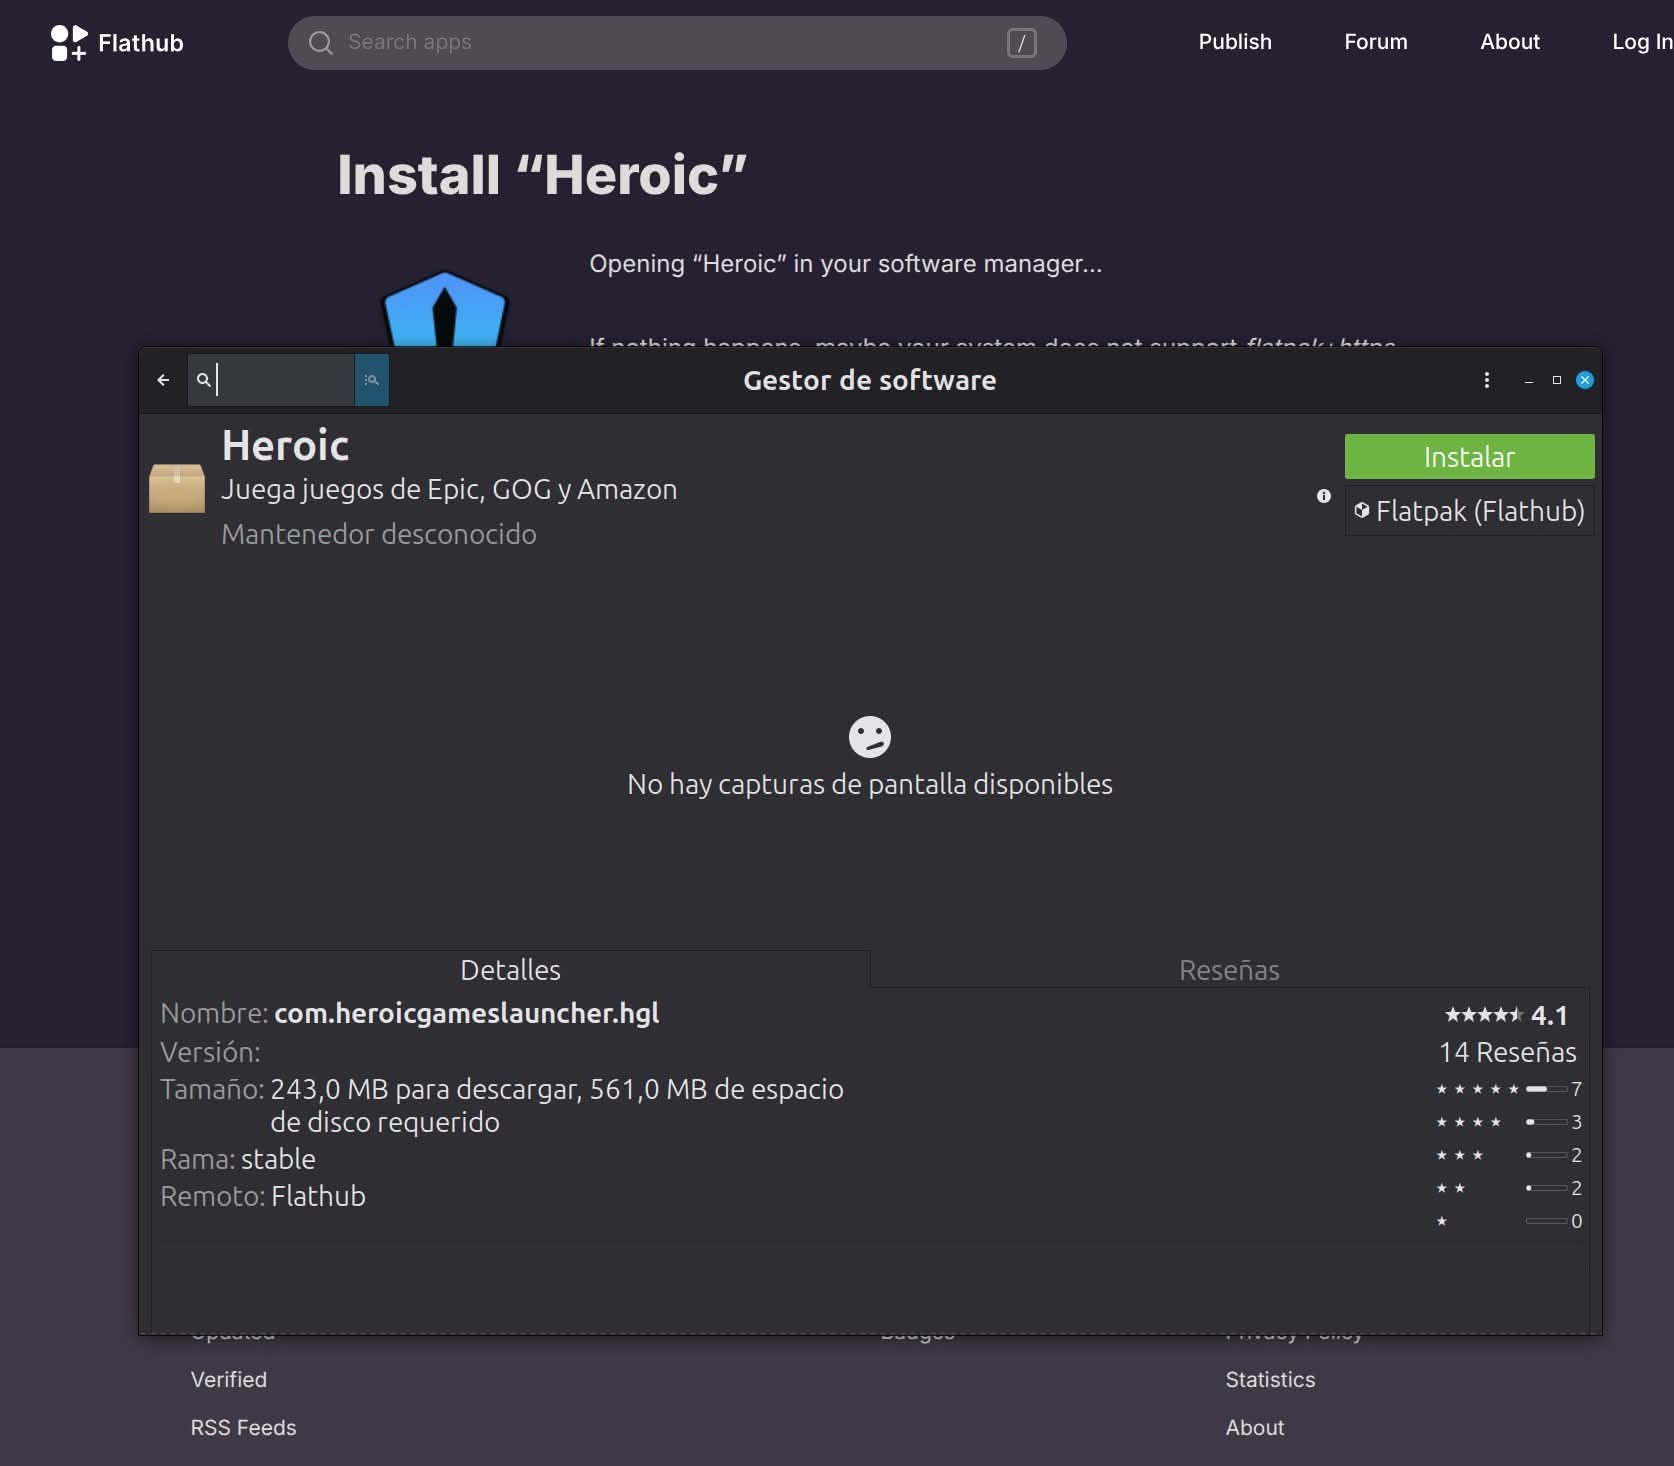Open the RSS Feeds link

pos(242,1427)
